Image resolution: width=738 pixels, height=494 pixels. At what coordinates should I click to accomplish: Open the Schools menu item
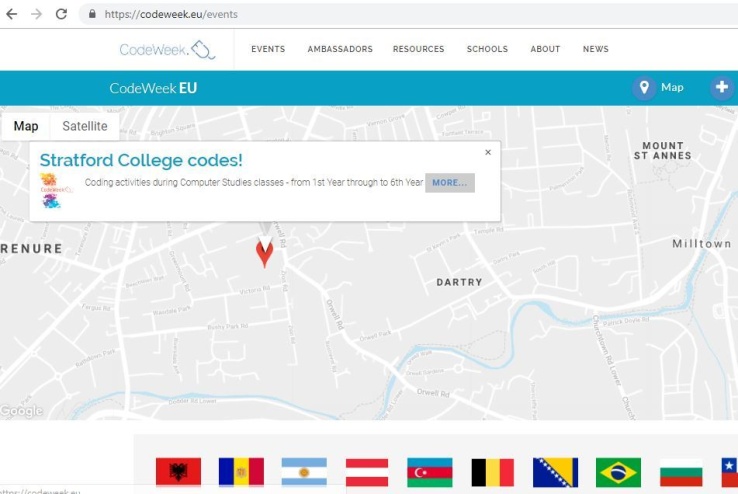click(x=487, y=49)
